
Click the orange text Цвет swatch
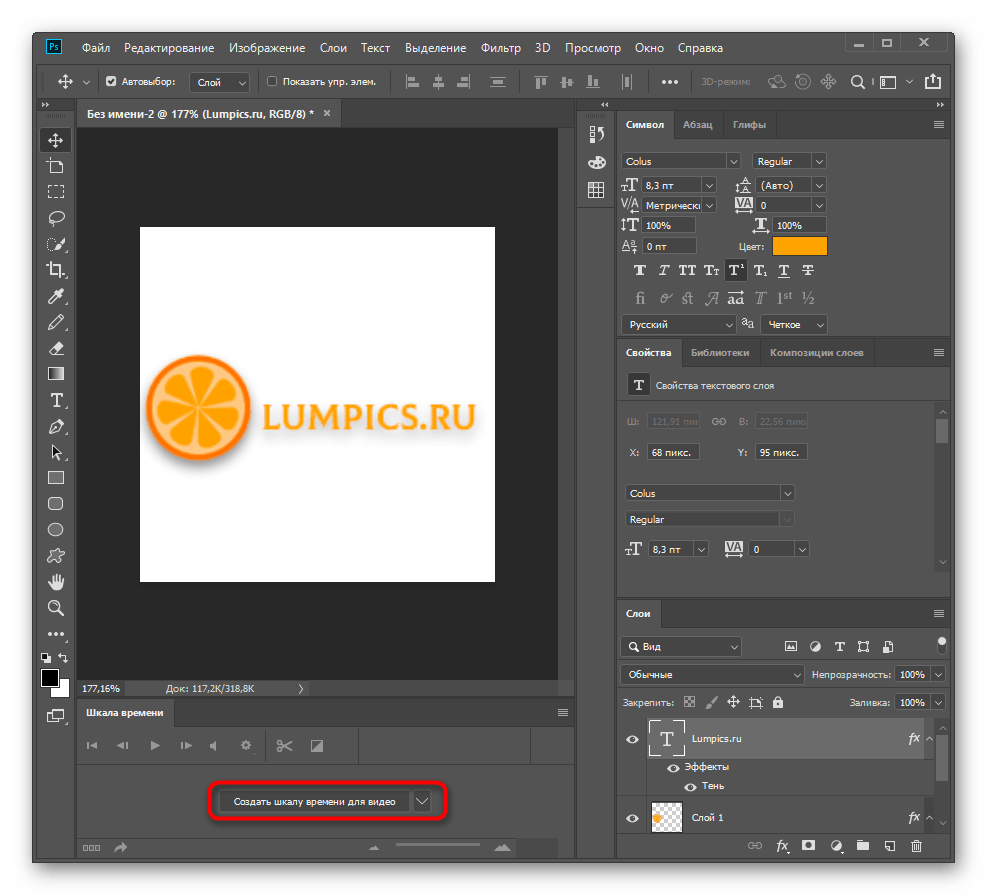tap(799, 246)
